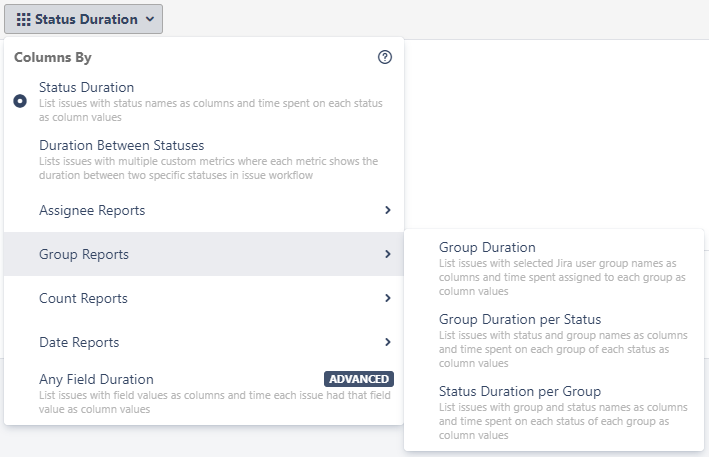Collapse the Status Duration dropdown arrow
This screenshot has height=457, width=709.
pyautogui.click(x=149, y=19)
